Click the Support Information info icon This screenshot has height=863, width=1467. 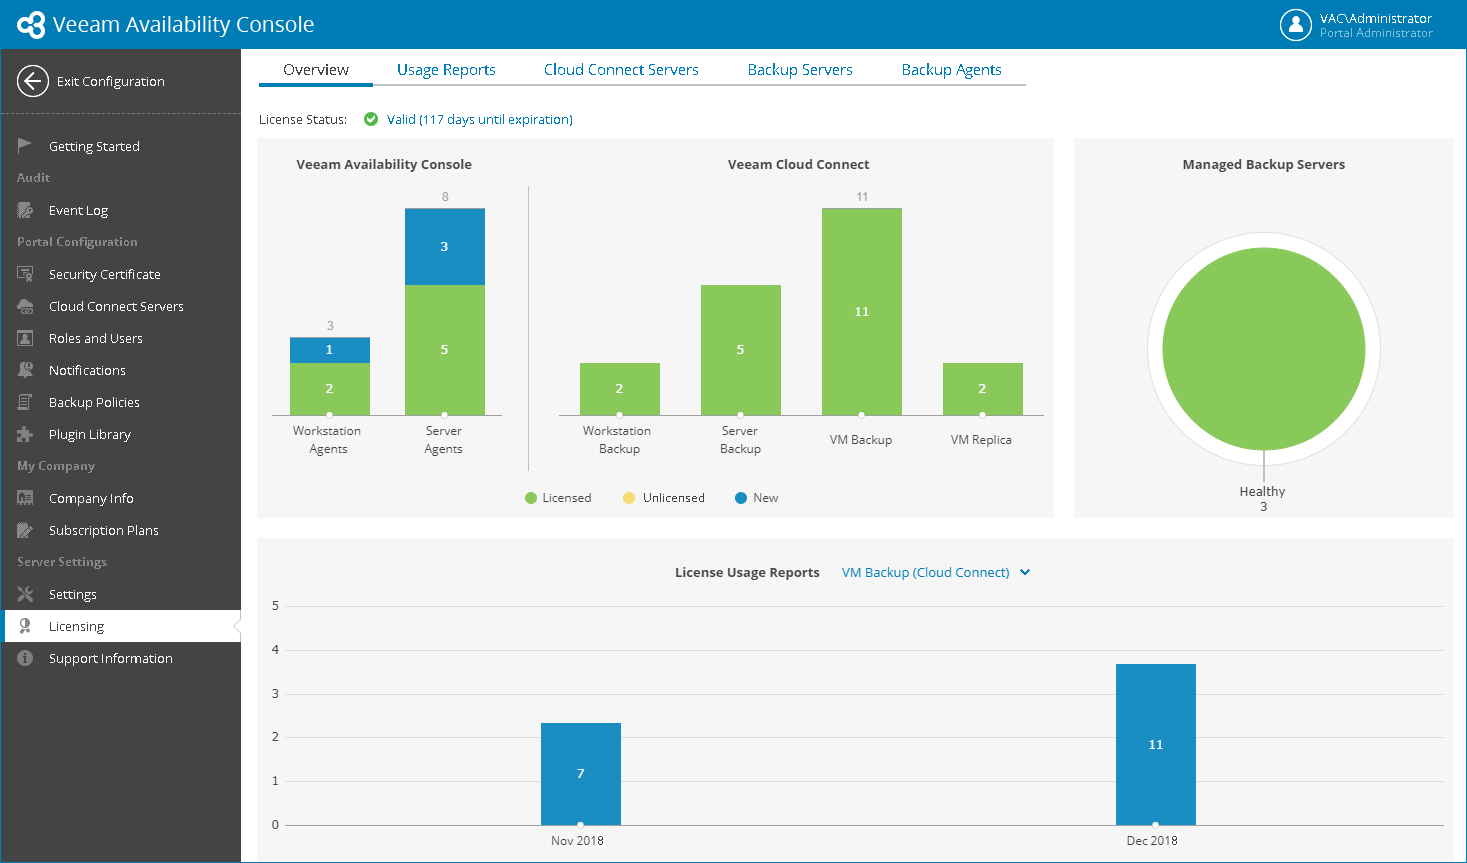(x=25, y=658)
